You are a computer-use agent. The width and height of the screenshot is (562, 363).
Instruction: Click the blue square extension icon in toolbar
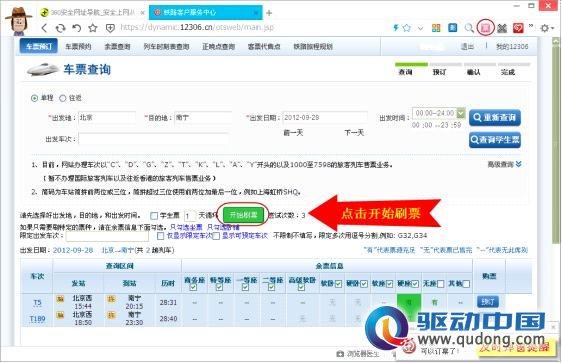click(452, 28)
